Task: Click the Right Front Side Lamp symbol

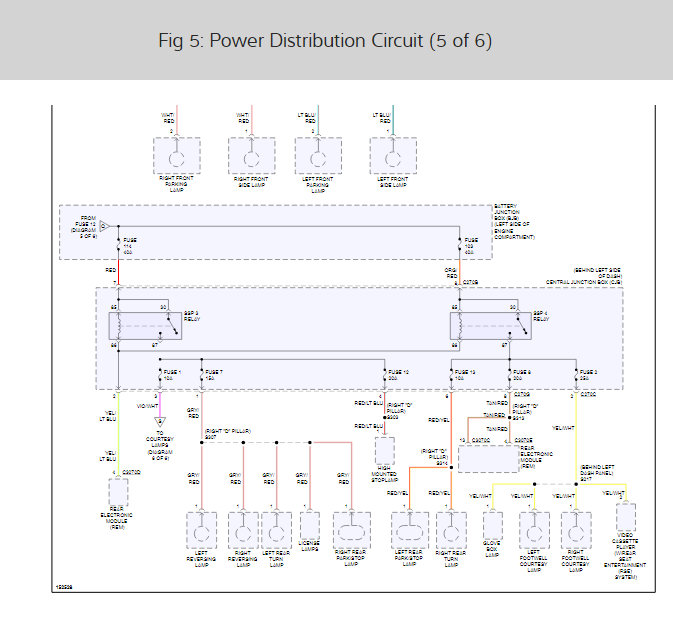Action: [x=252, y=155]
